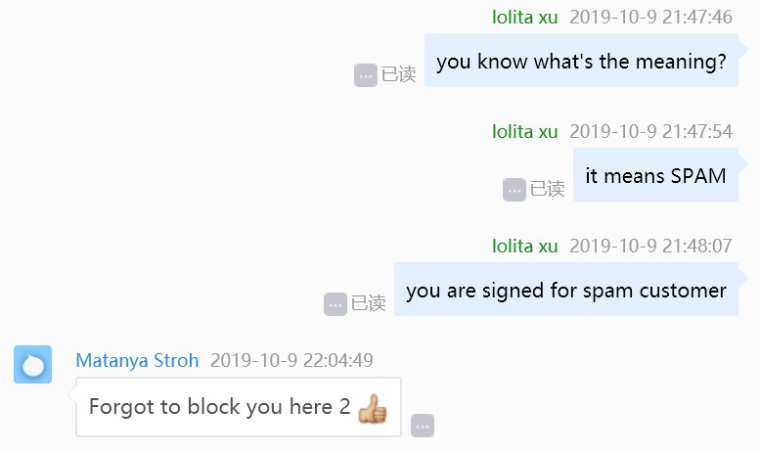
Task: Open options icon beside 'you know what's the meaning?'
Action: (365, 75)
